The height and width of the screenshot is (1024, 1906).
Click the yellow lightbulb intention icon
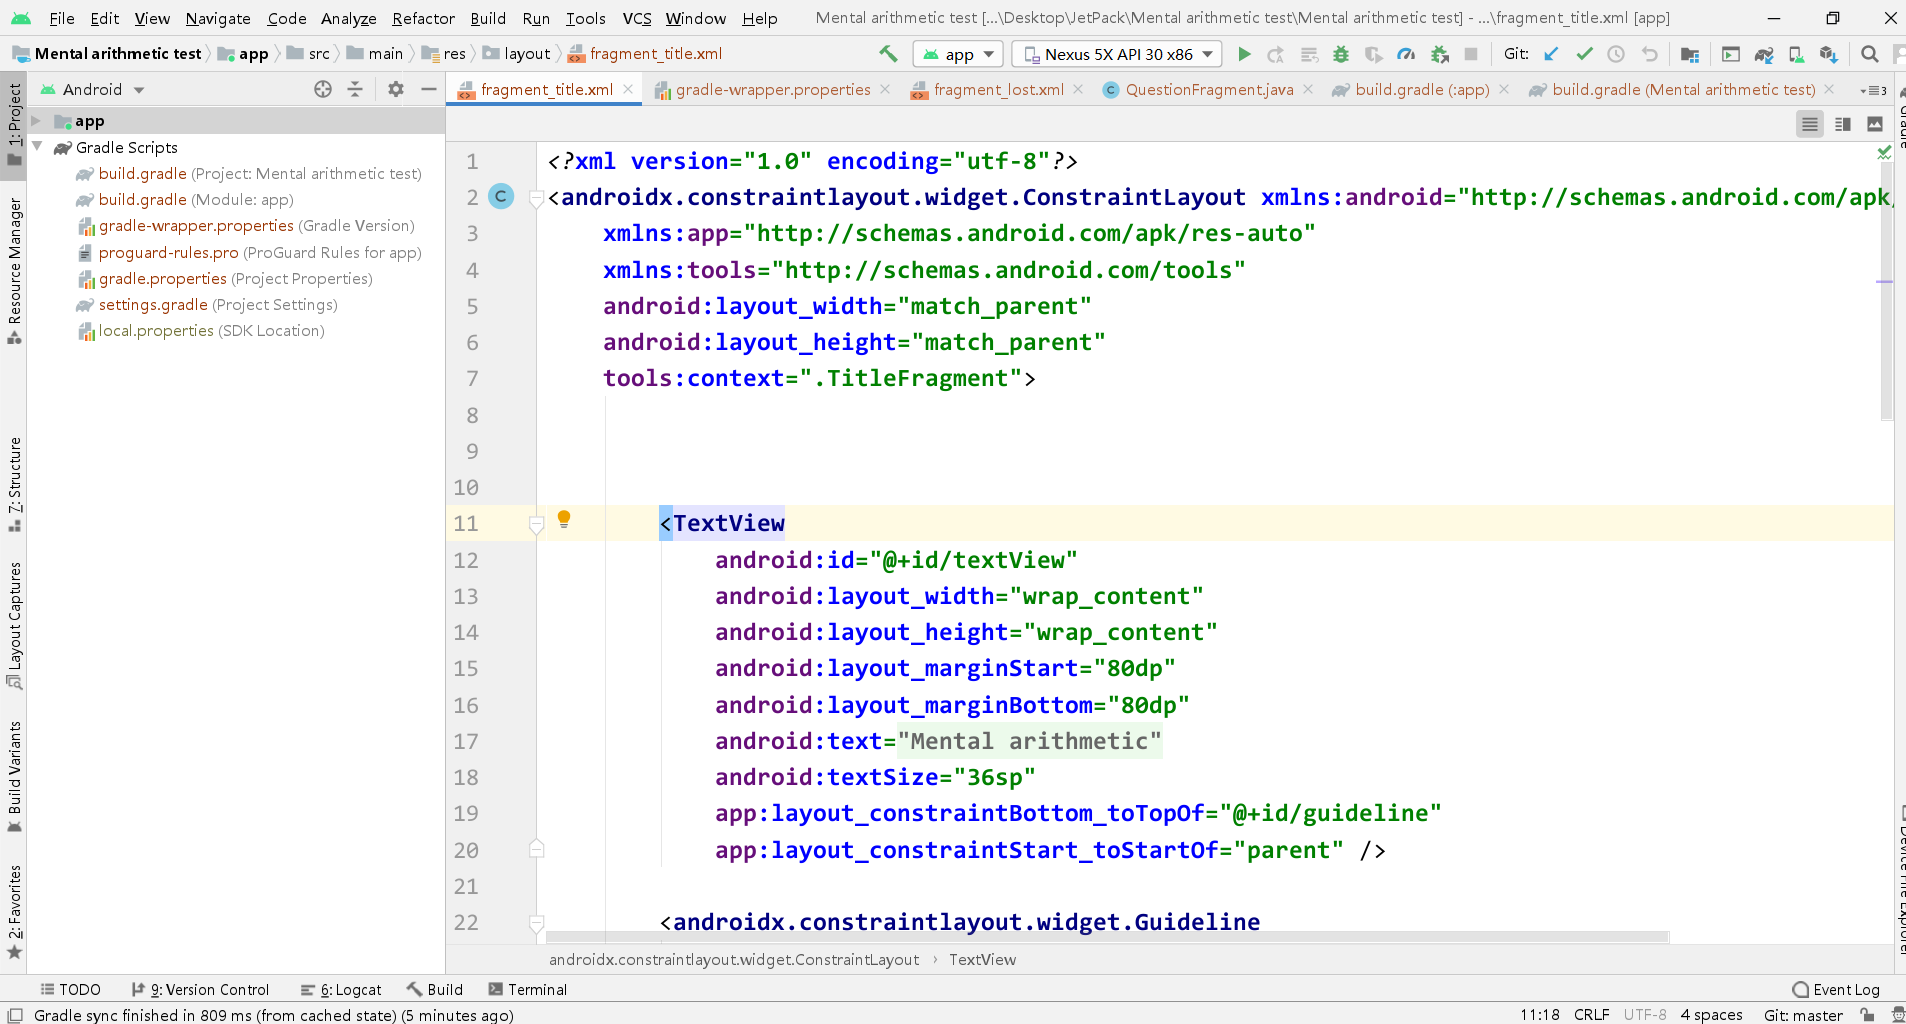click(x=564, y=519)
